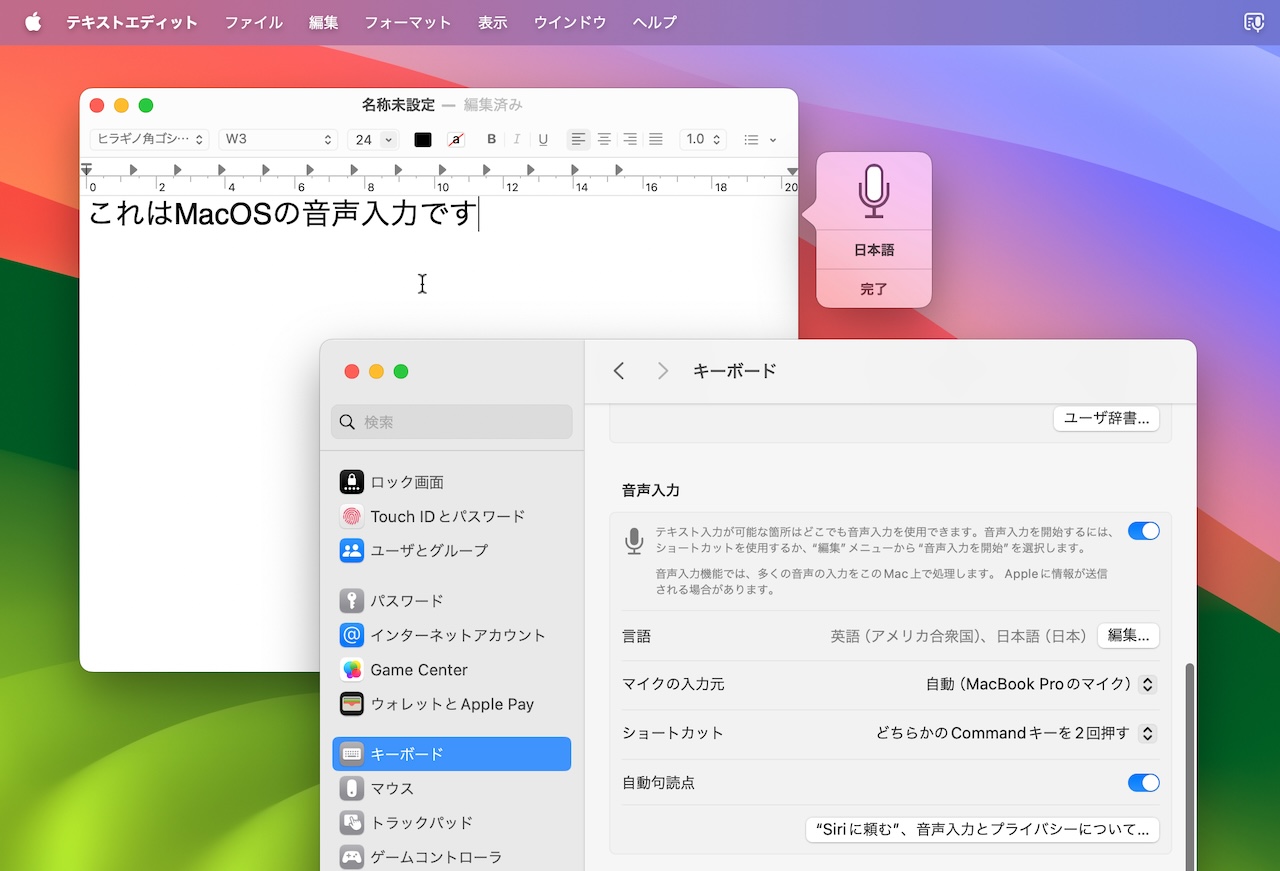Align text right in TextEdit

[630, 140]
